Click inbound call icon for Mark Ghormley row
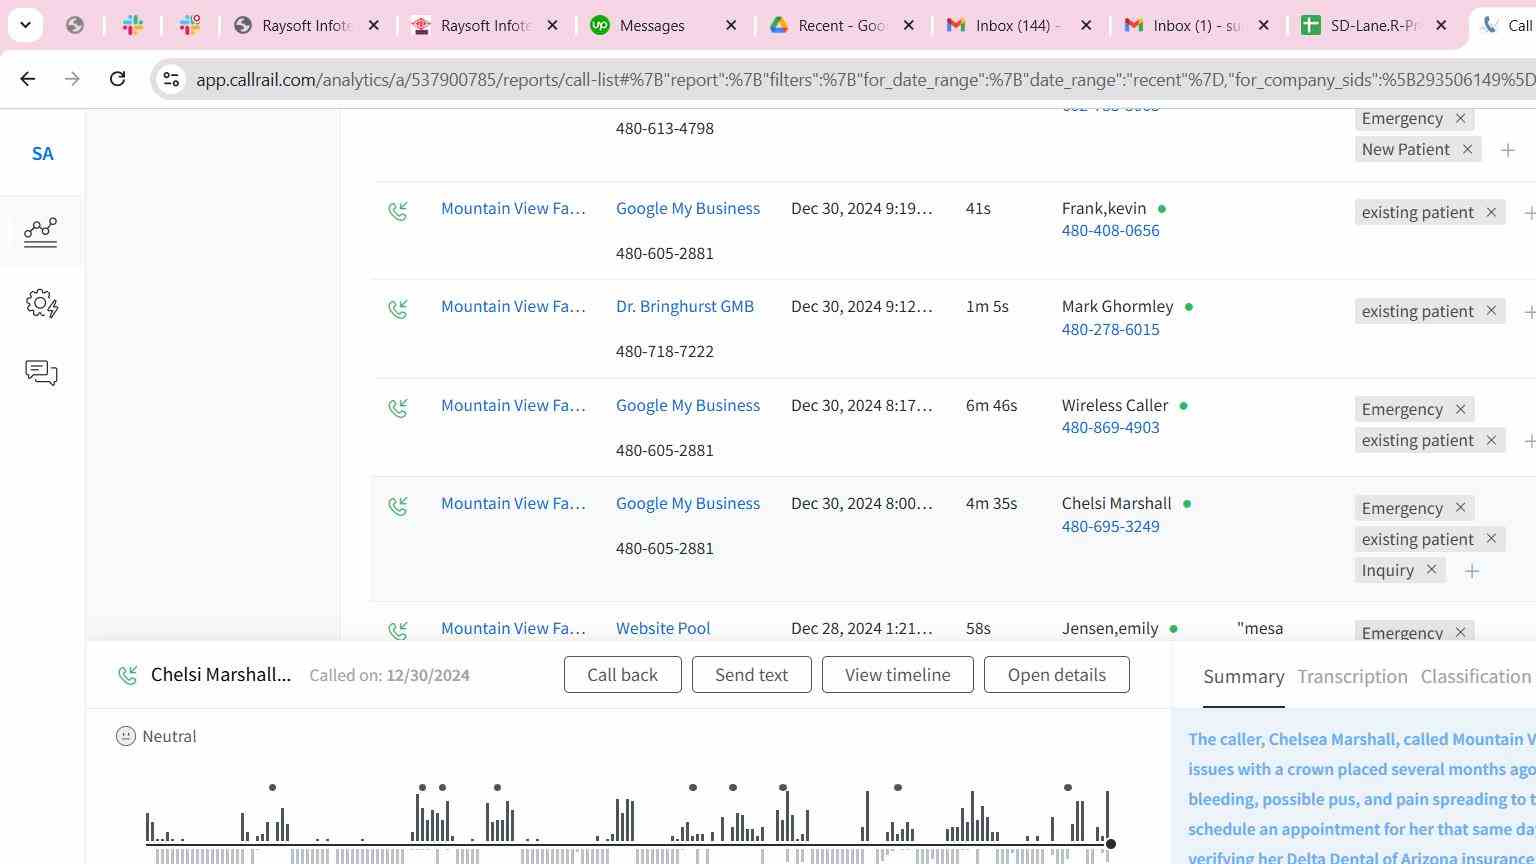The height and width of the screenshot is (864, 1536). (398, 309)
